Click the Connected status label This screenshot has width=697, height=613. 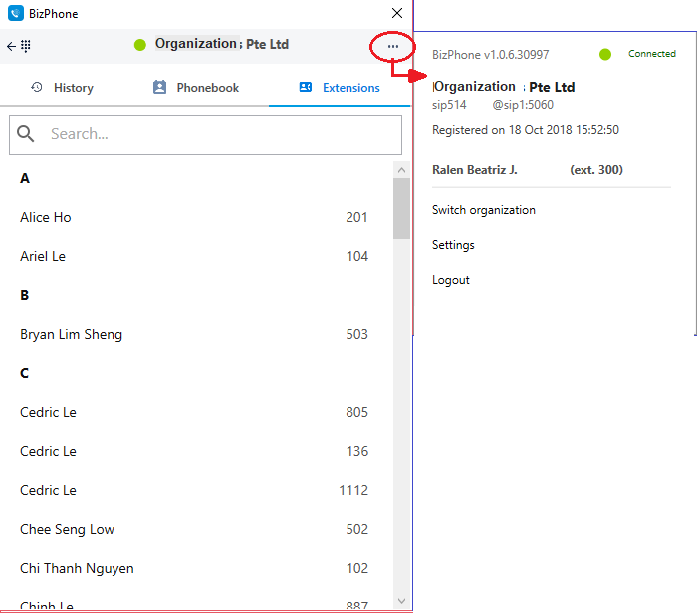click(x=652, y=54)
